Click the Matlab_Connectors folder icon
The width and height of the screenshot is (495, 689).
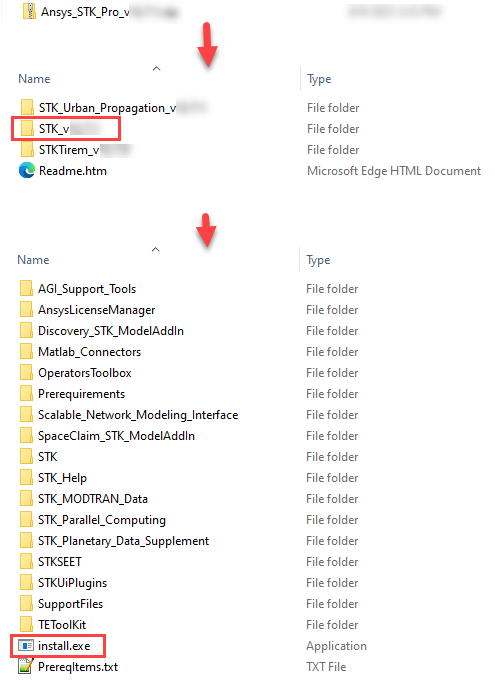coord(26,352)
